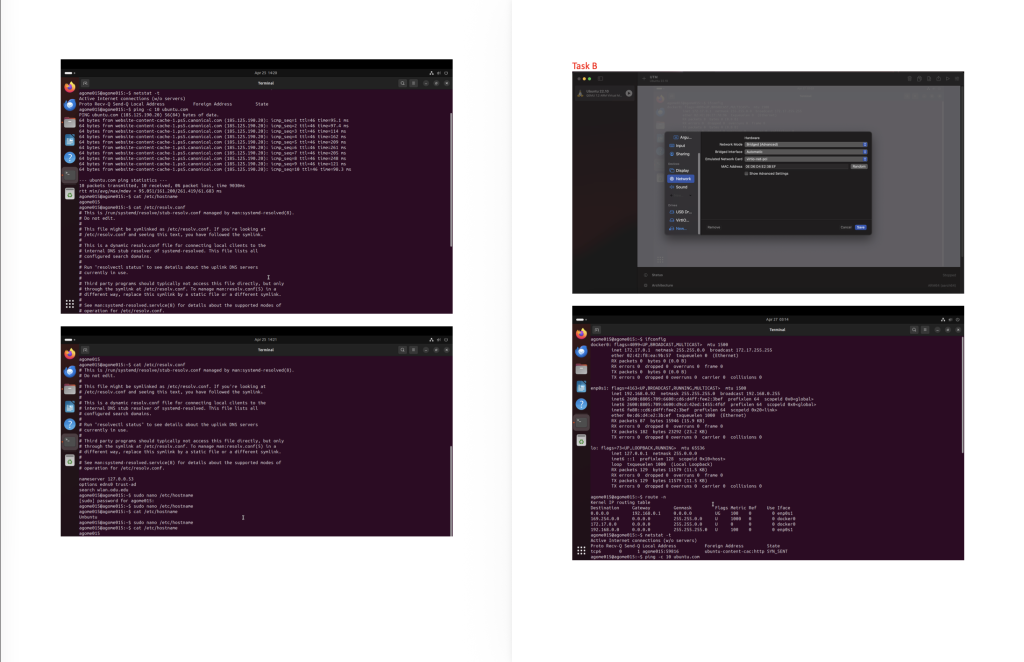Click the Thunderbird icon in bottom-right screenshot dock
Viewport: 1024px width, 662px height.
click(x=581, y=352)
